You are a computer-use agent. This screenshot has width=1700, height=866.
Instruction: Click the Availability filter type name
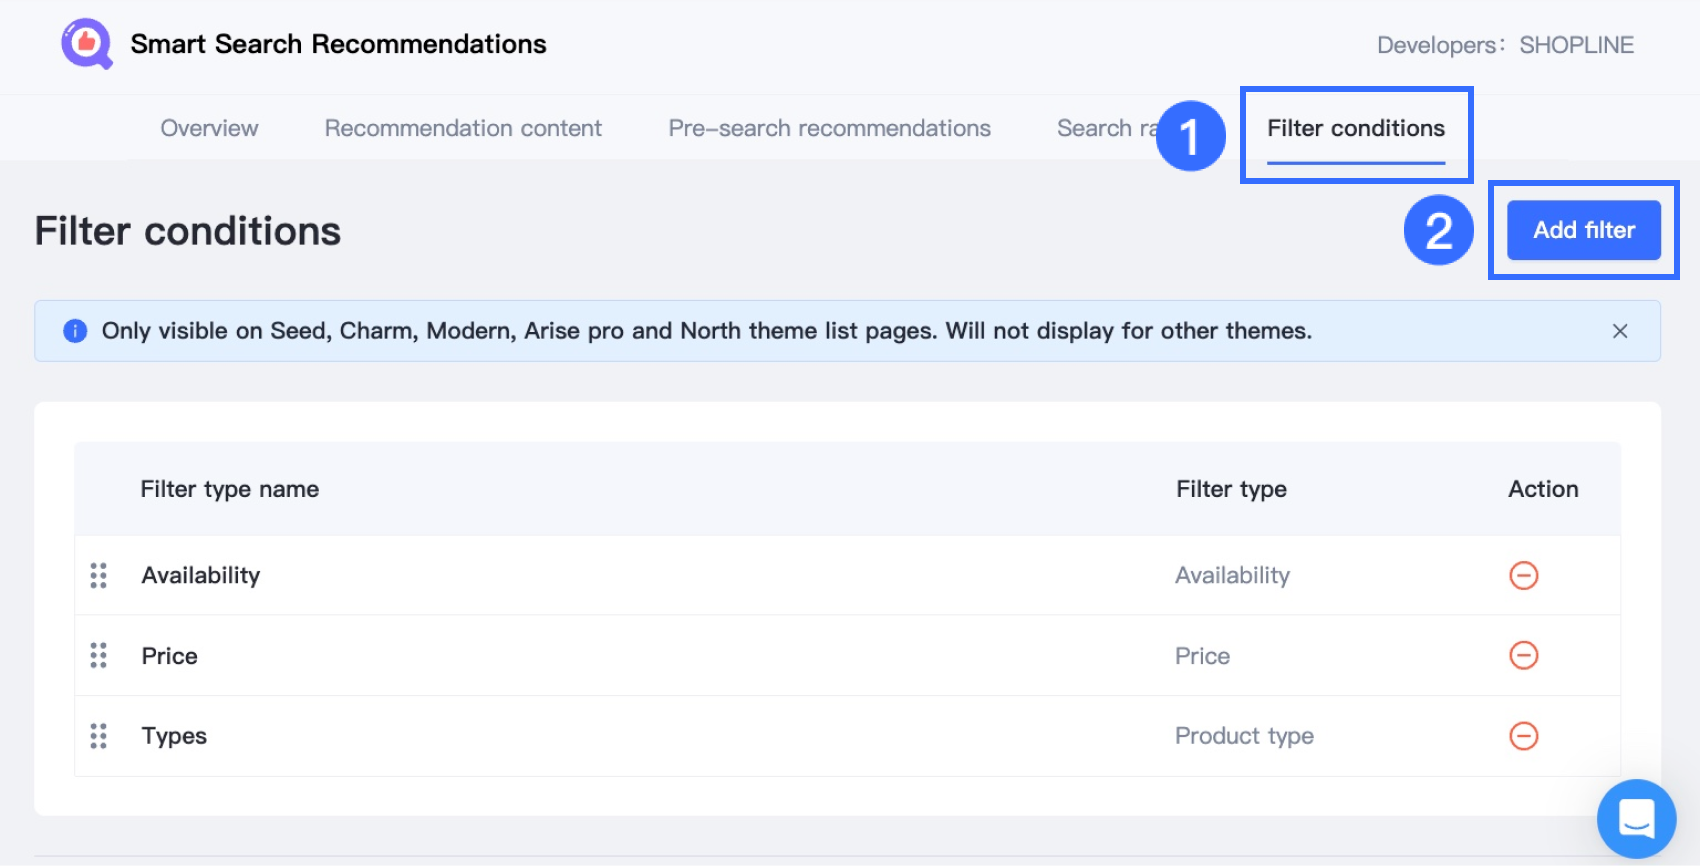(x=201, y=575)
